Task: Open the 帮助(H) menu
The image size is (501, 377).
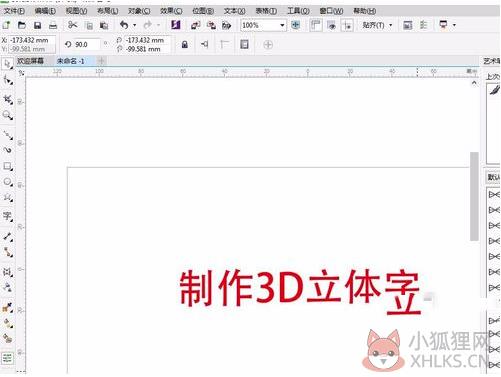Action: [x=364, y=11]
